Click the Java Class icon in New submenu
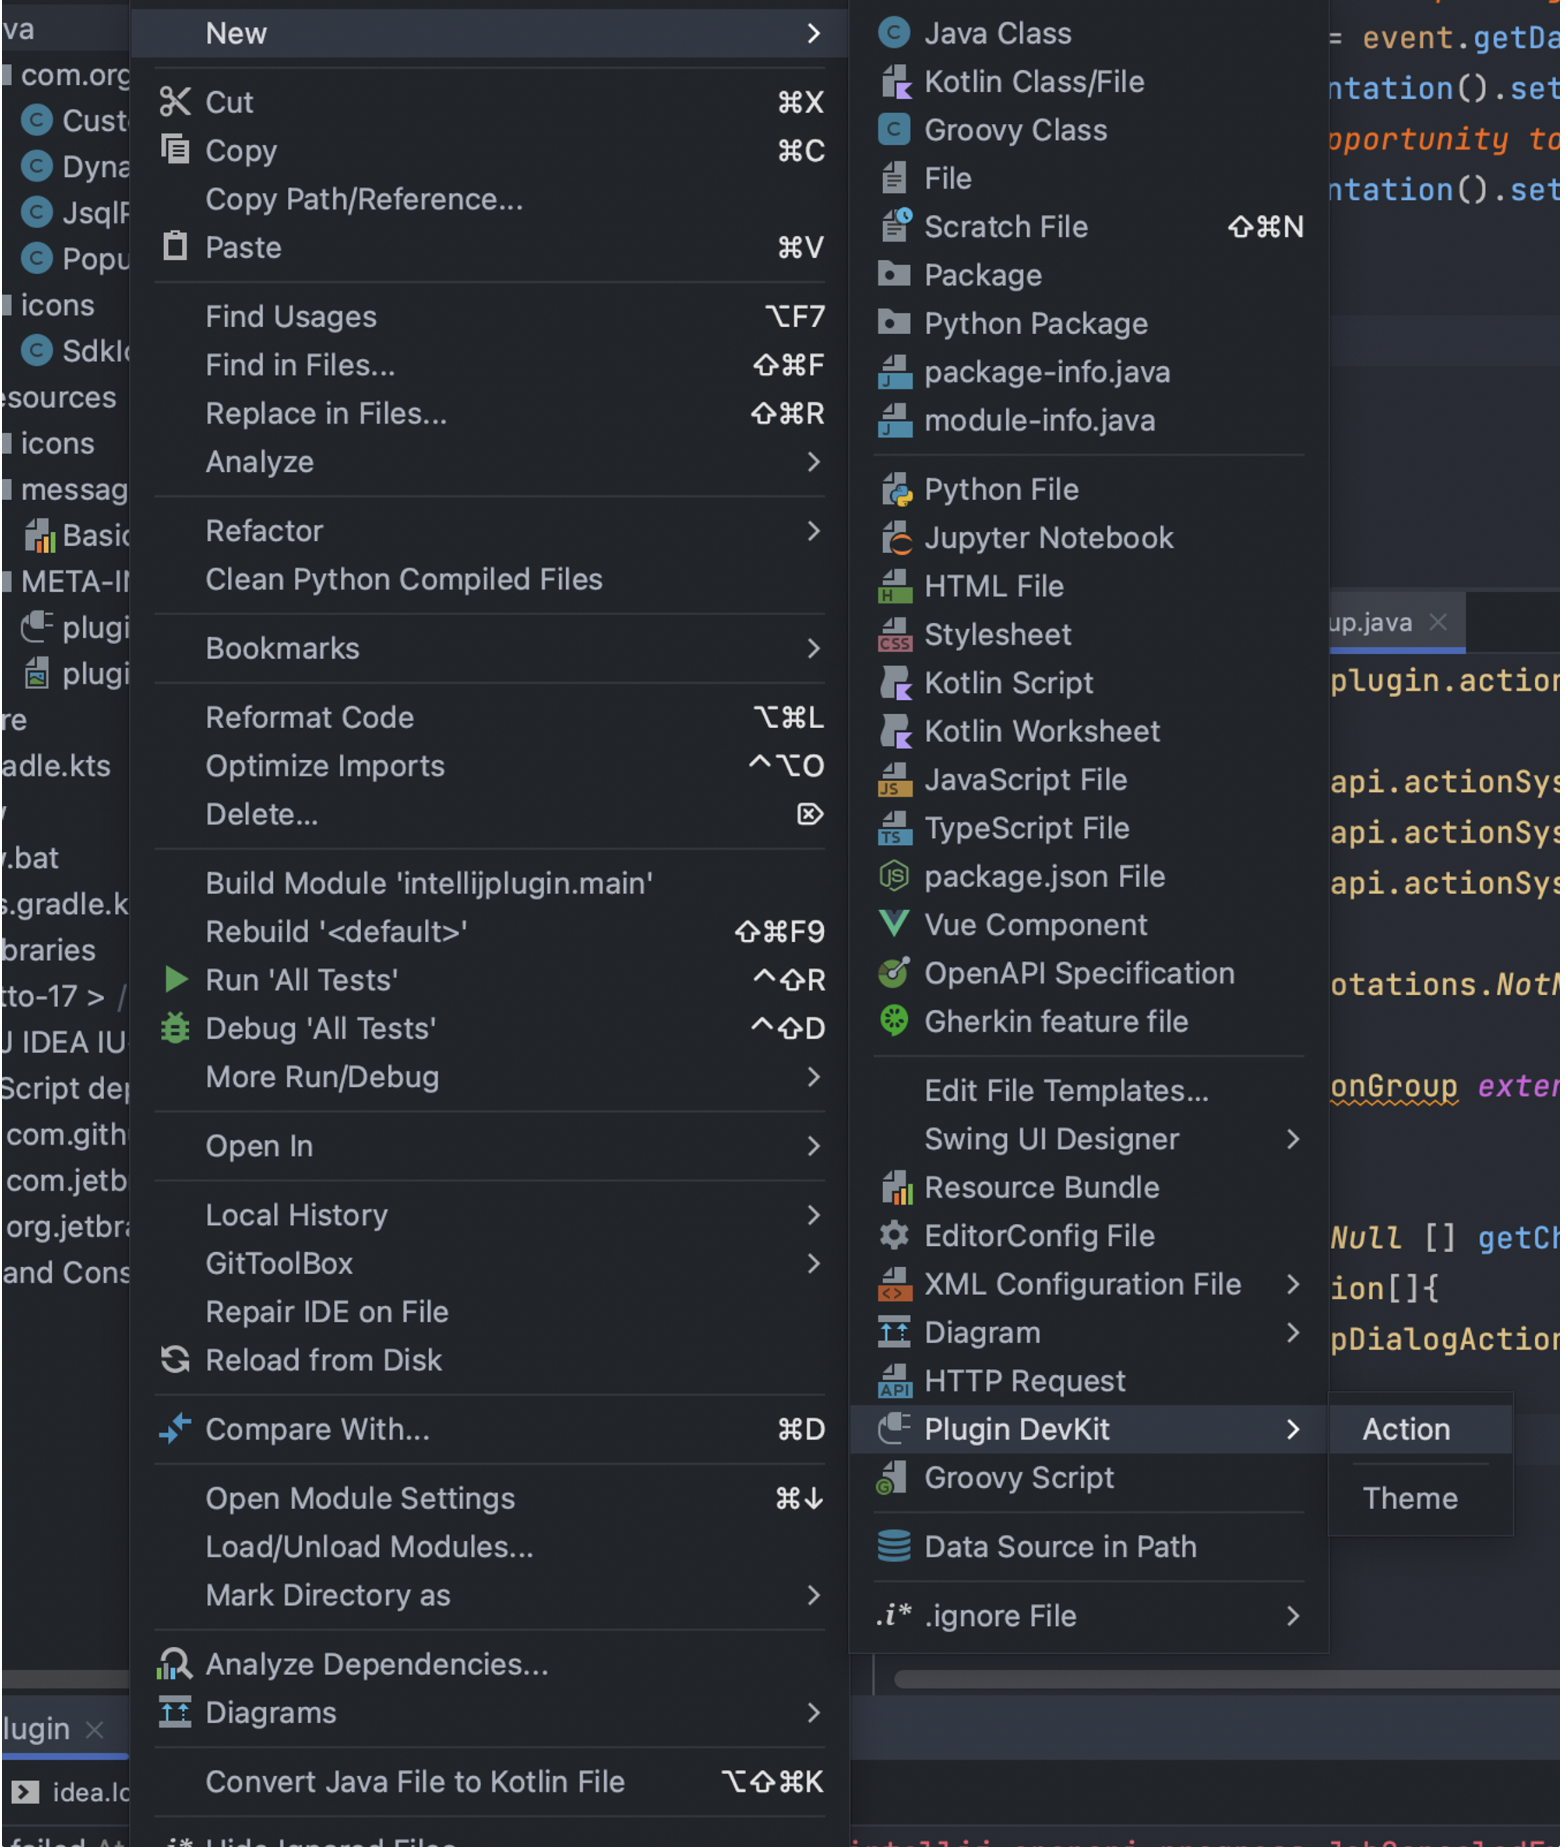Viewport: 1566px width, 1848px height. pyautogui.click(x=896, y=33)
